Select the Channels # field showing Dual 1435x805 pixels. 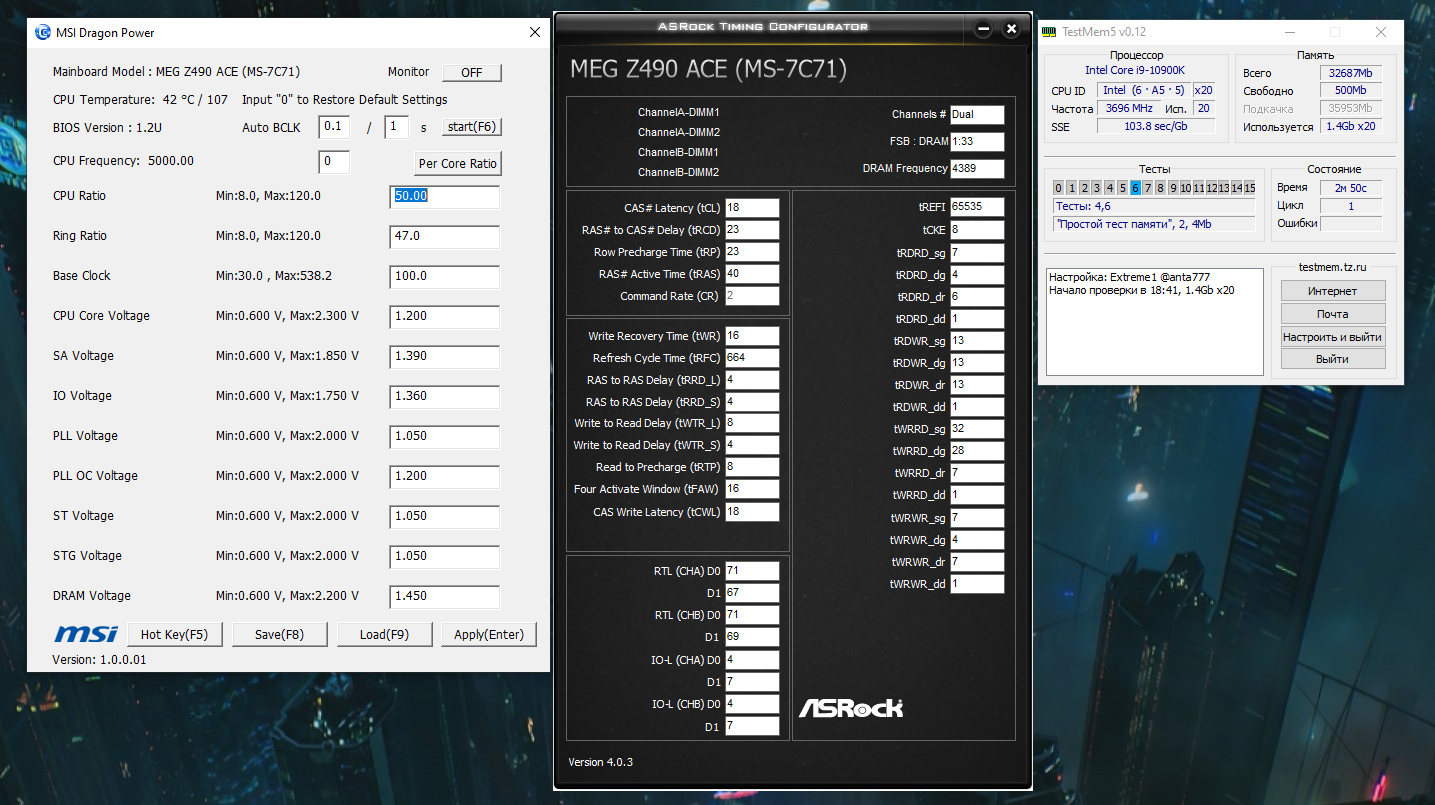tap(977, 115)
